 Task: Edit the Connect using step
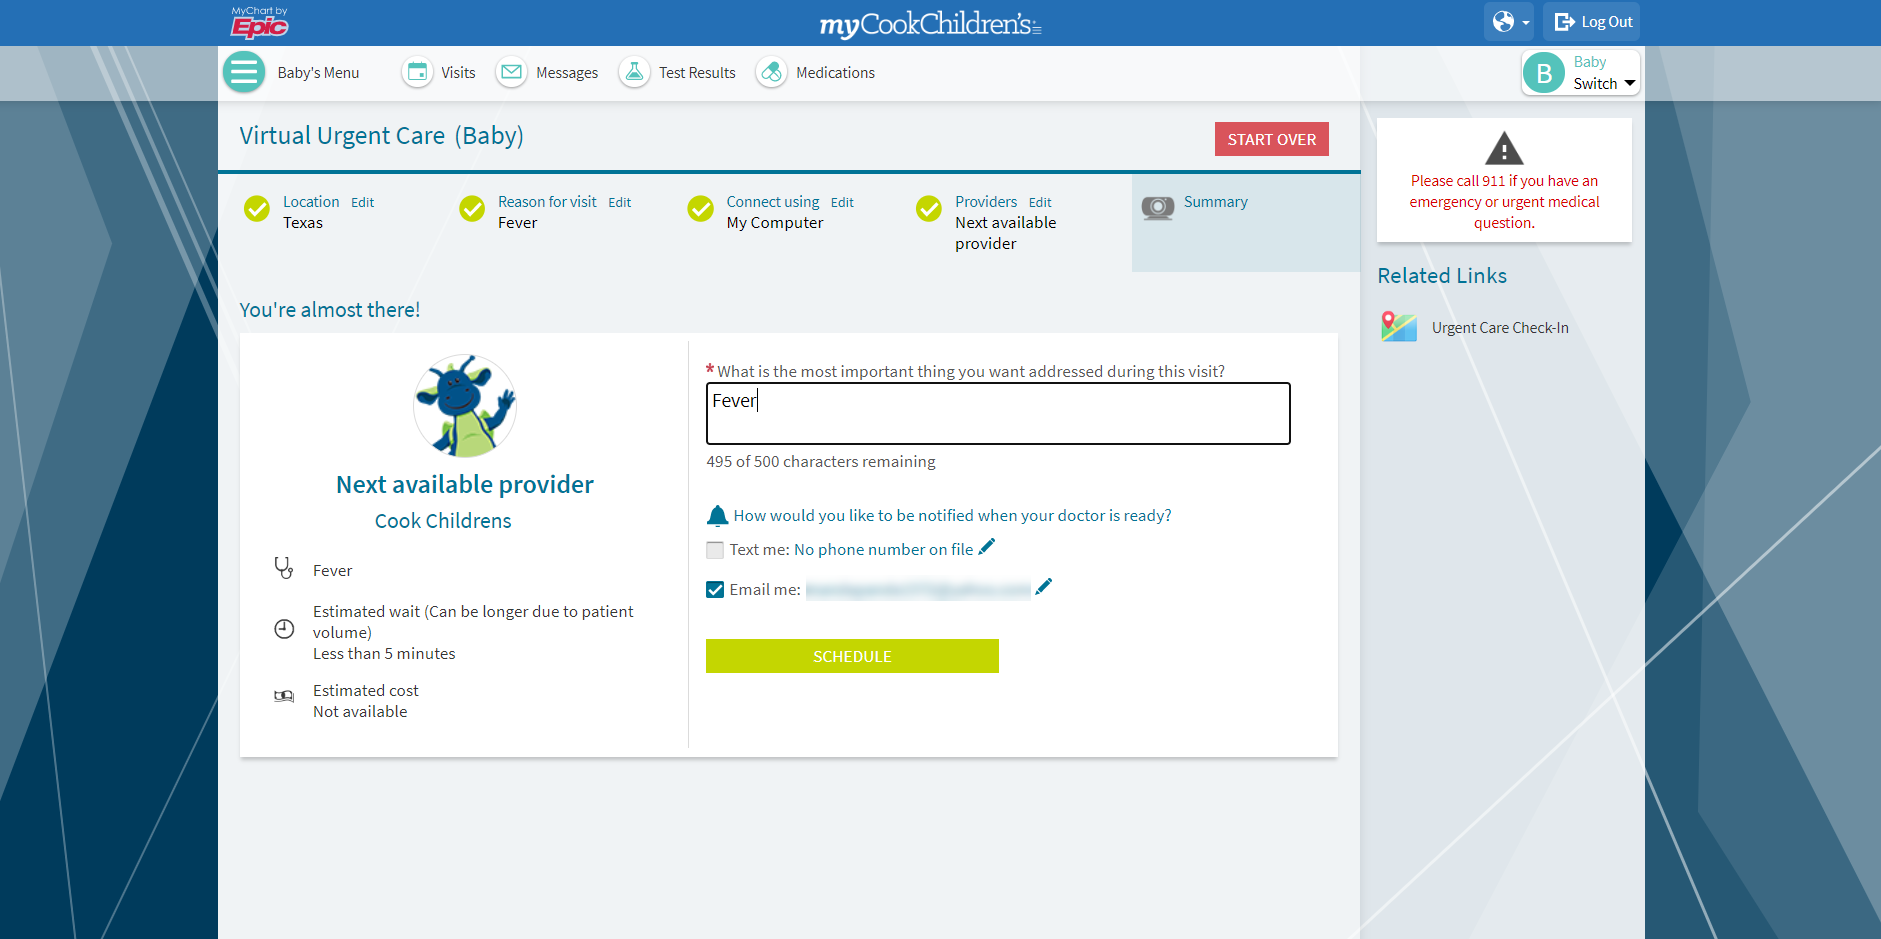842,203
